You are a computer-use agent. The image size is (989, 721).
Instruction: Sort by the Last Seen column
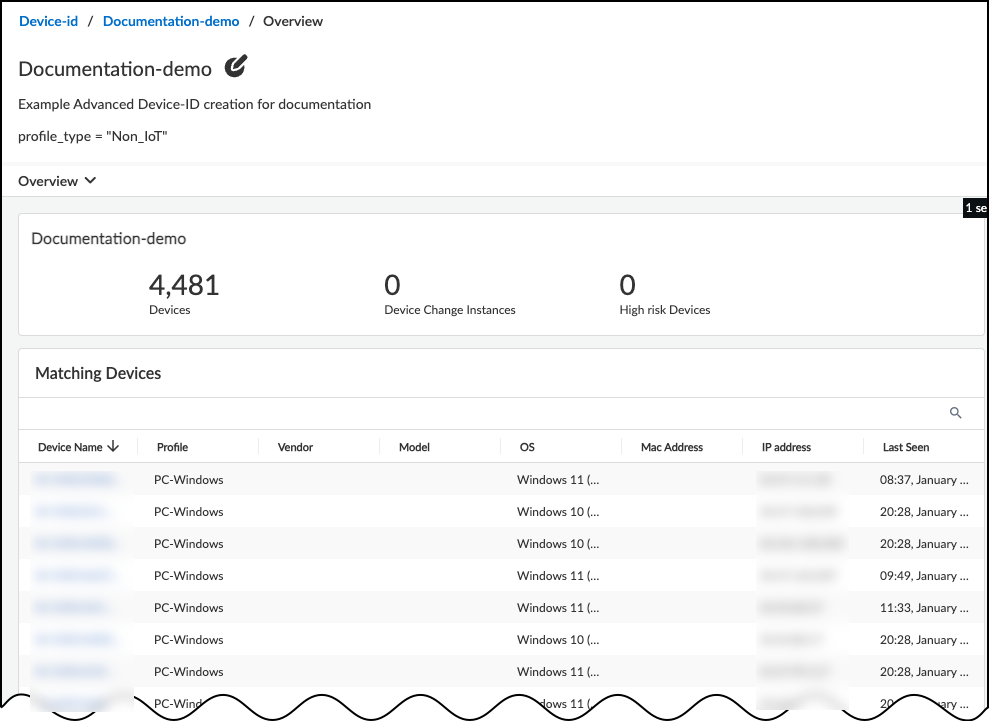pos(905,447)
